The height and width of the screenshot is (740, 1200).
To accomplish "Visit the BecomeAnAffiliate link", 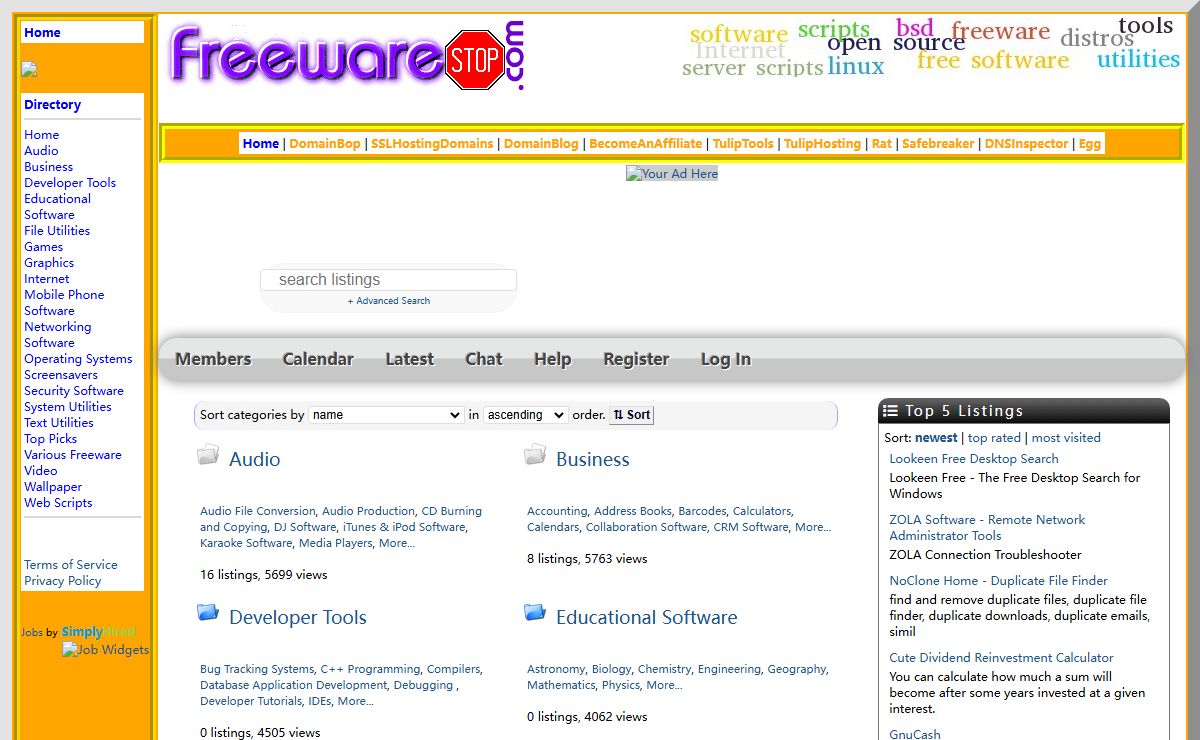I will click(646, 144).
